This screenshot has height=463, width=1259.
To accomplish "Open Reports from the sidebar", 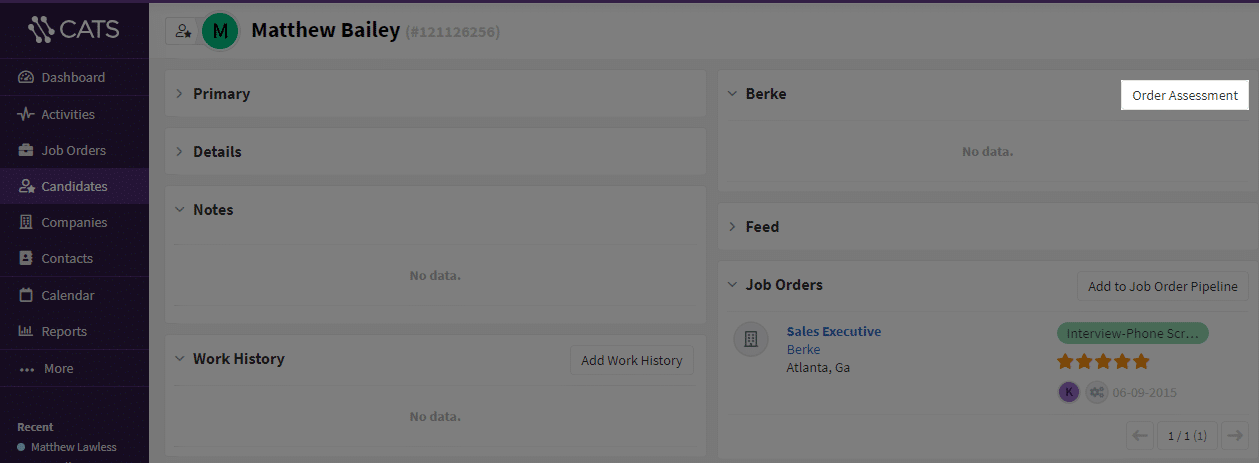I will point(74,331).
